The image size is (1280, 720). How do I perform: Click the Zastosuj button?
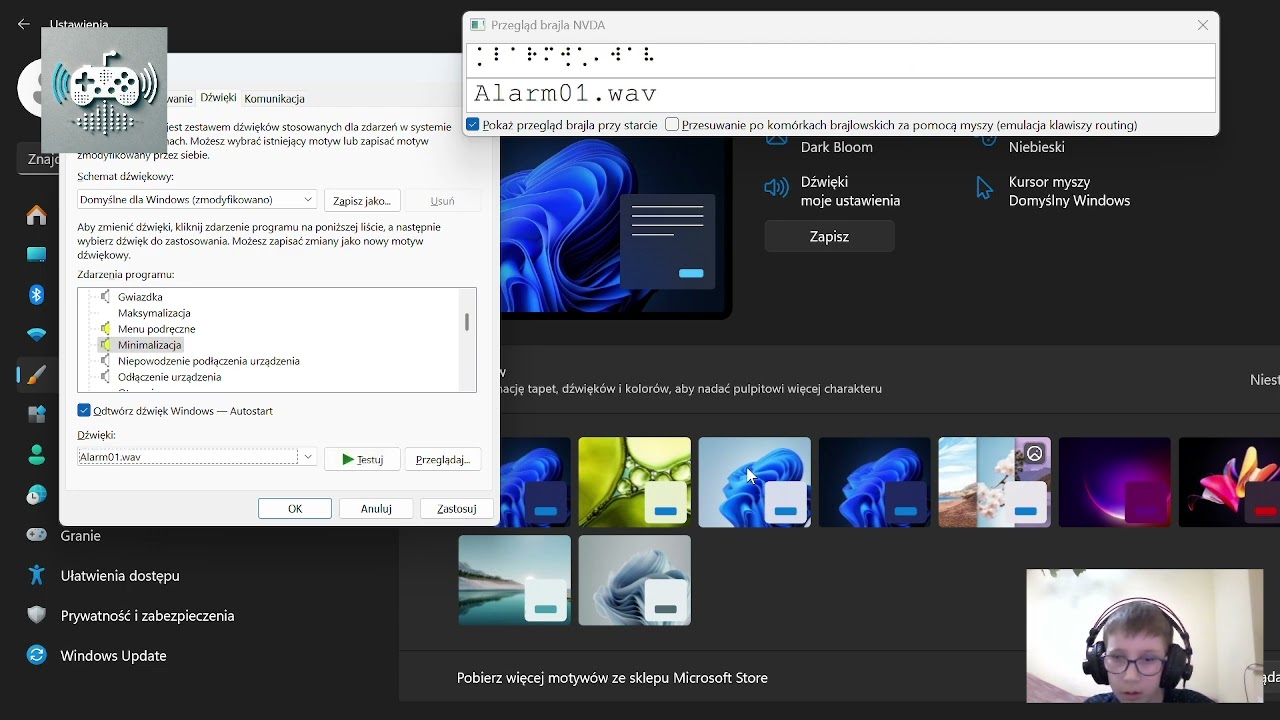tap(457, 509)
